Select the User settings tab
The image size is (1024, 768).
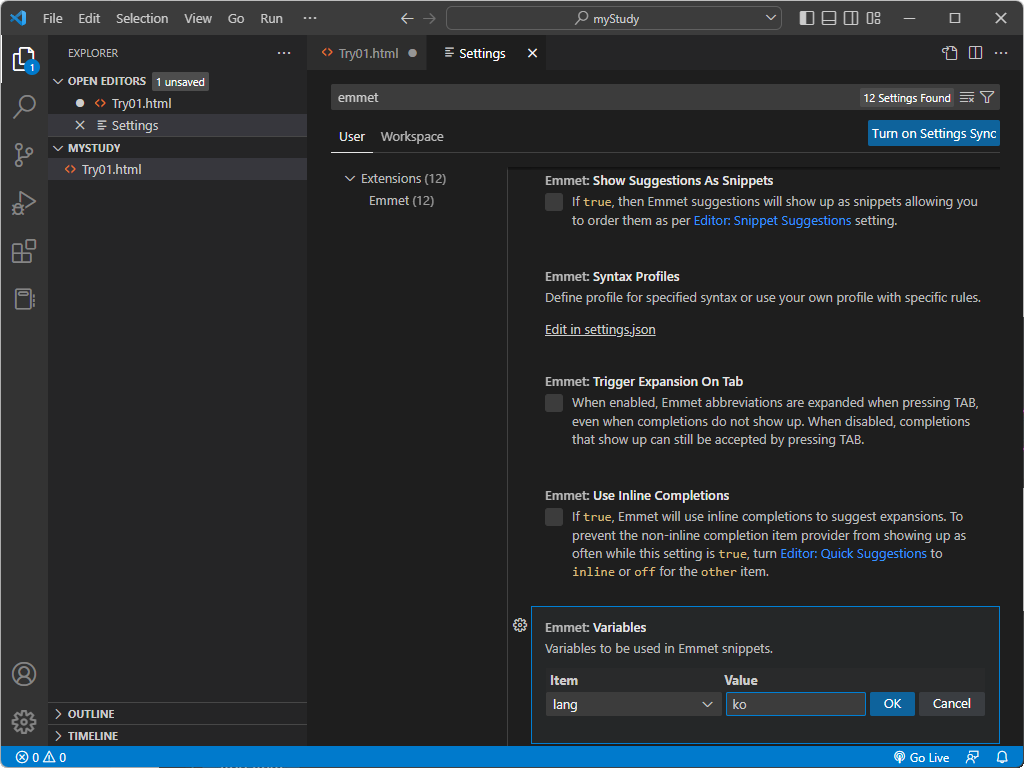click(351, 136)
